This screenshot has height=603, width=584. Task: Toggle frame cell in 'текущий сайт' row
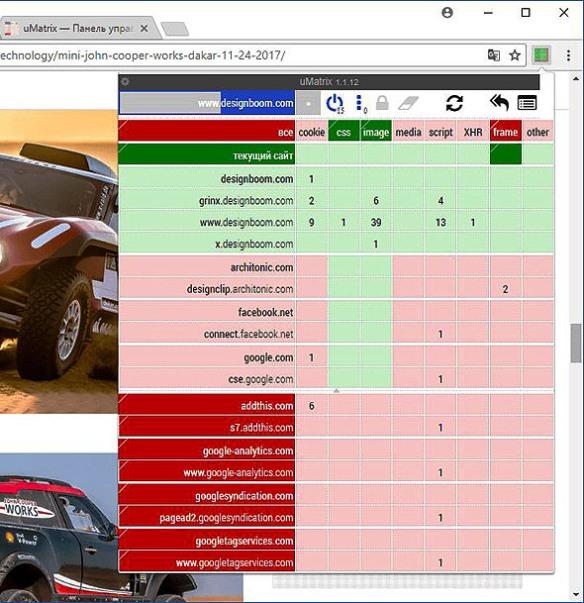[505, 155]
